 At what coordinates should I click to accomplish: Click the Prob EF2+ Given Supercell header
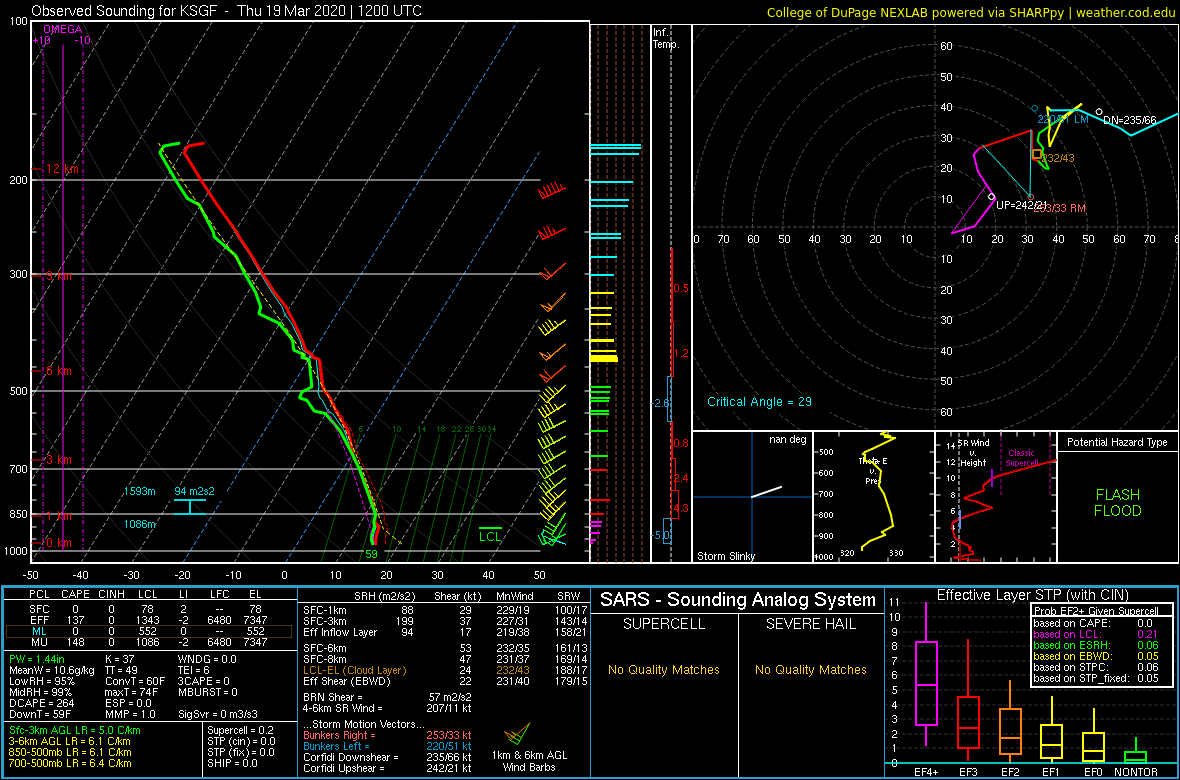[1096, 610]
